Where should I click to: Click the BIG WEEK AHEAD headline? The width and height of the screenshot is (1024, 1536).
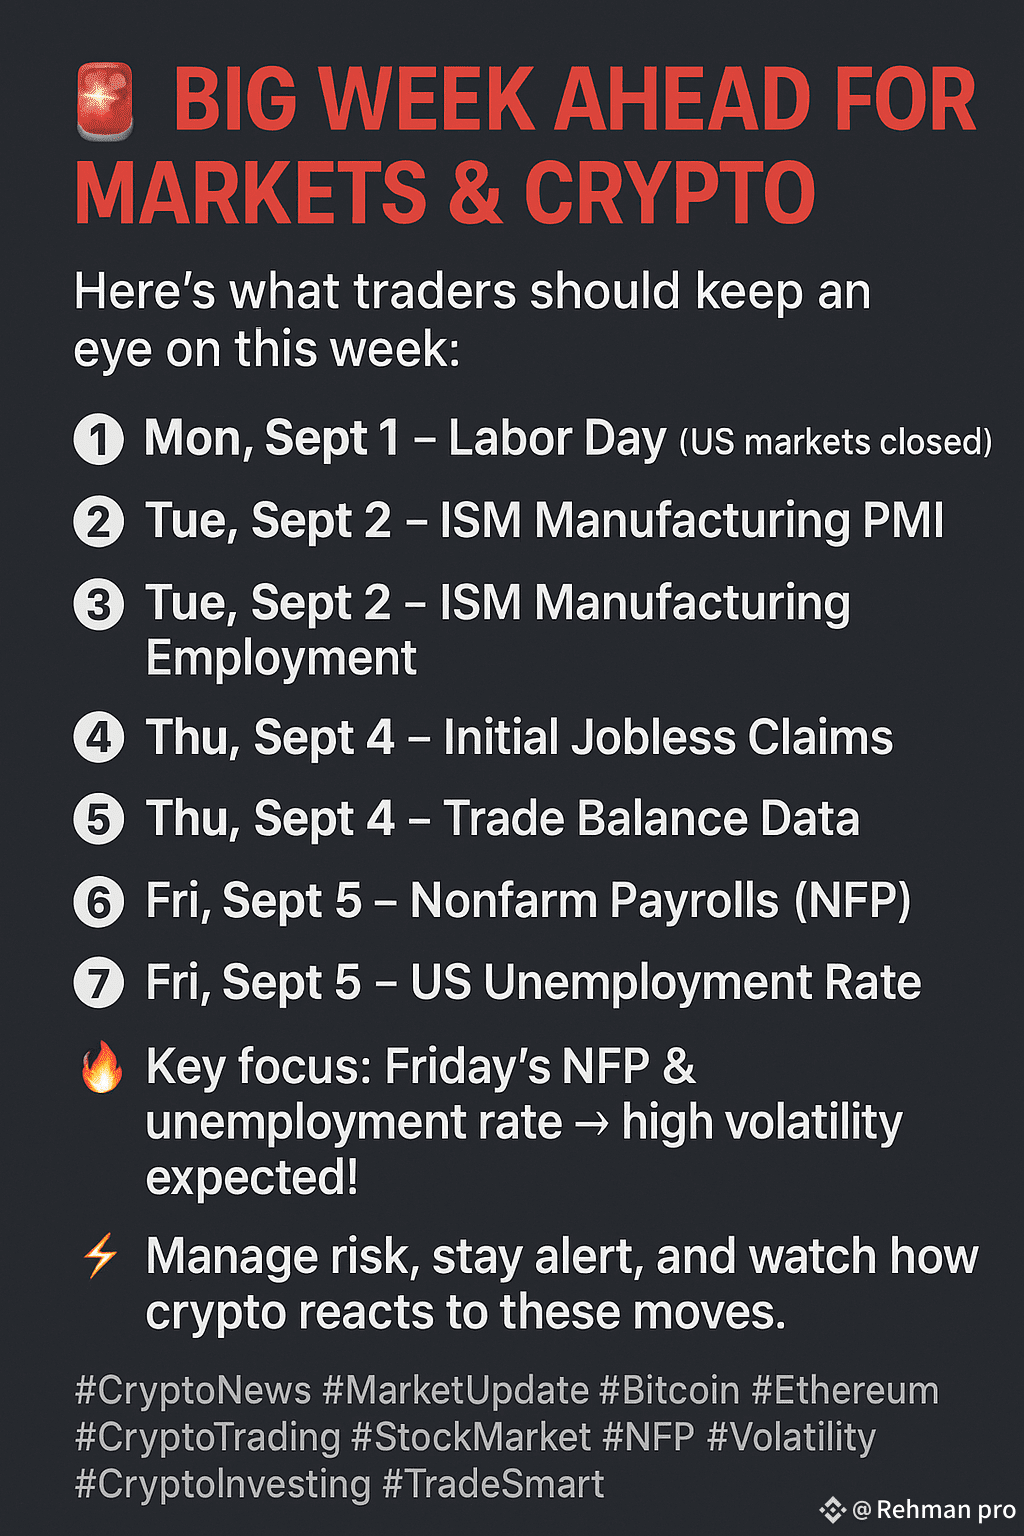[x=526, y=146]
